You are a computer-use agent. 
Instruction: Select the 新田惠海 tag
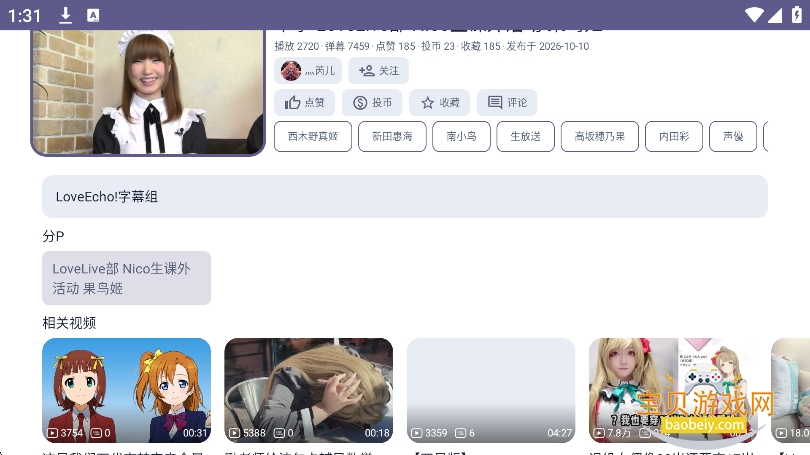click(x=392, y=136)
